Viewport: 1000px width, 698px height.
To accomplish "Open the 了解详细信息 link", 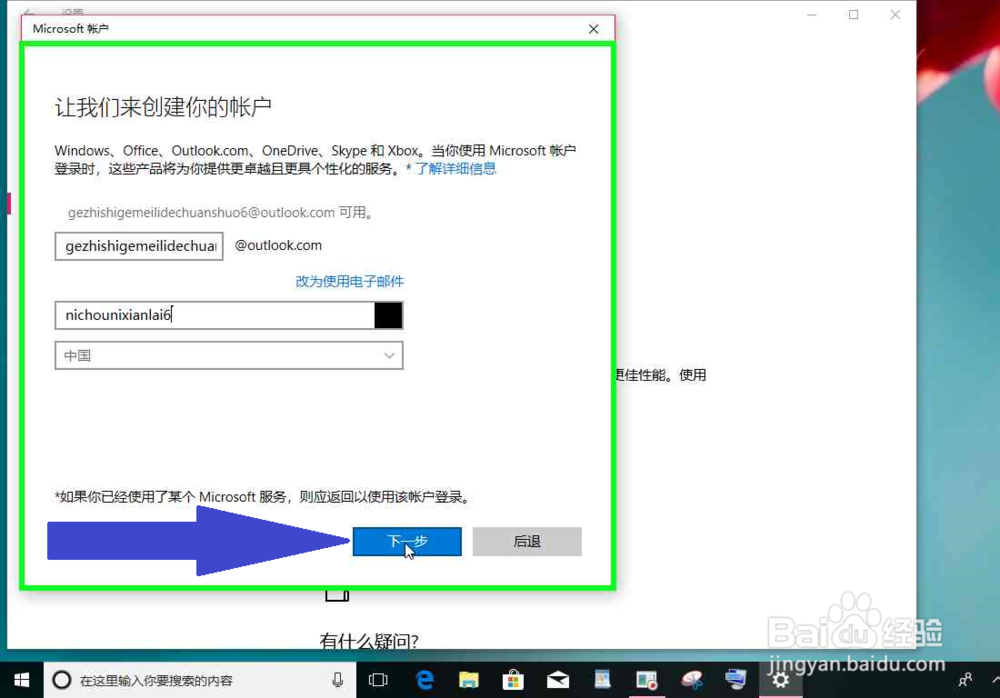I will [455, 168].
